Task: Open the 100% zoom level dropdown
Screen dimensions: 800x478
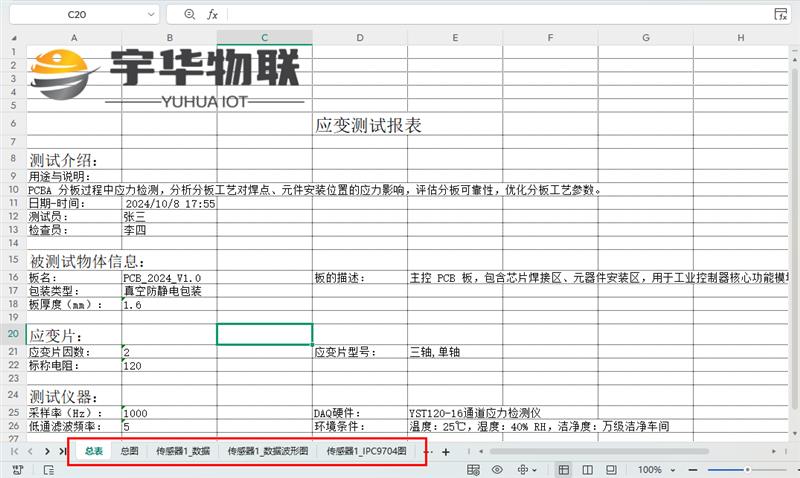Action: (x=654, y=470)
